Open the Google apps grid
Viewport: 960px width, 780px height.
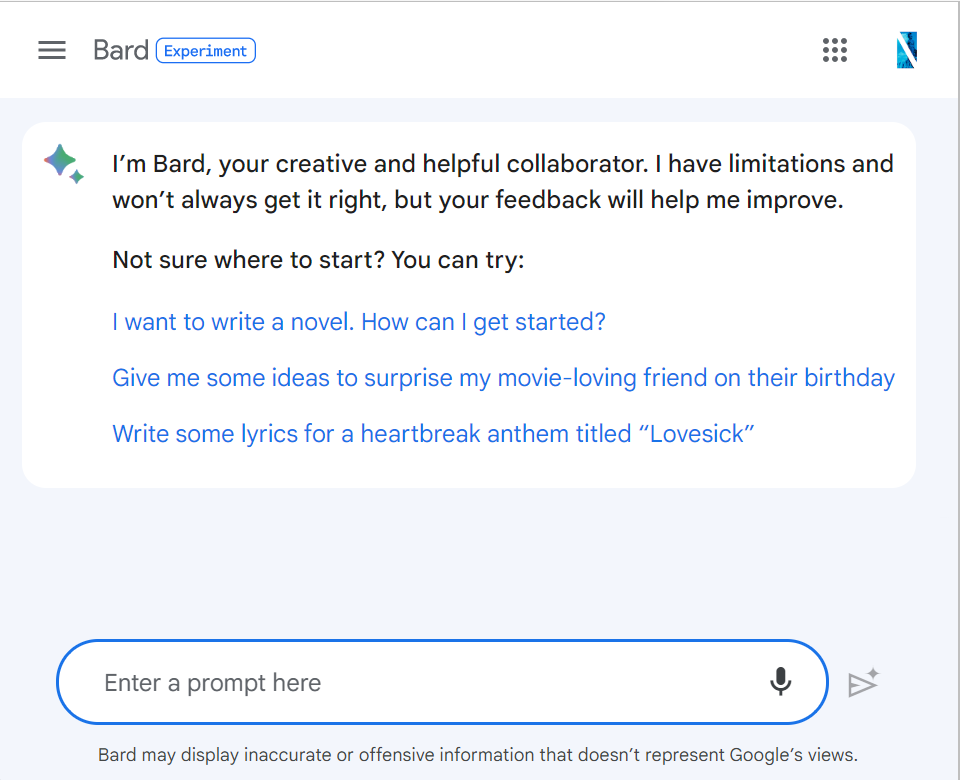pos(835,50)
